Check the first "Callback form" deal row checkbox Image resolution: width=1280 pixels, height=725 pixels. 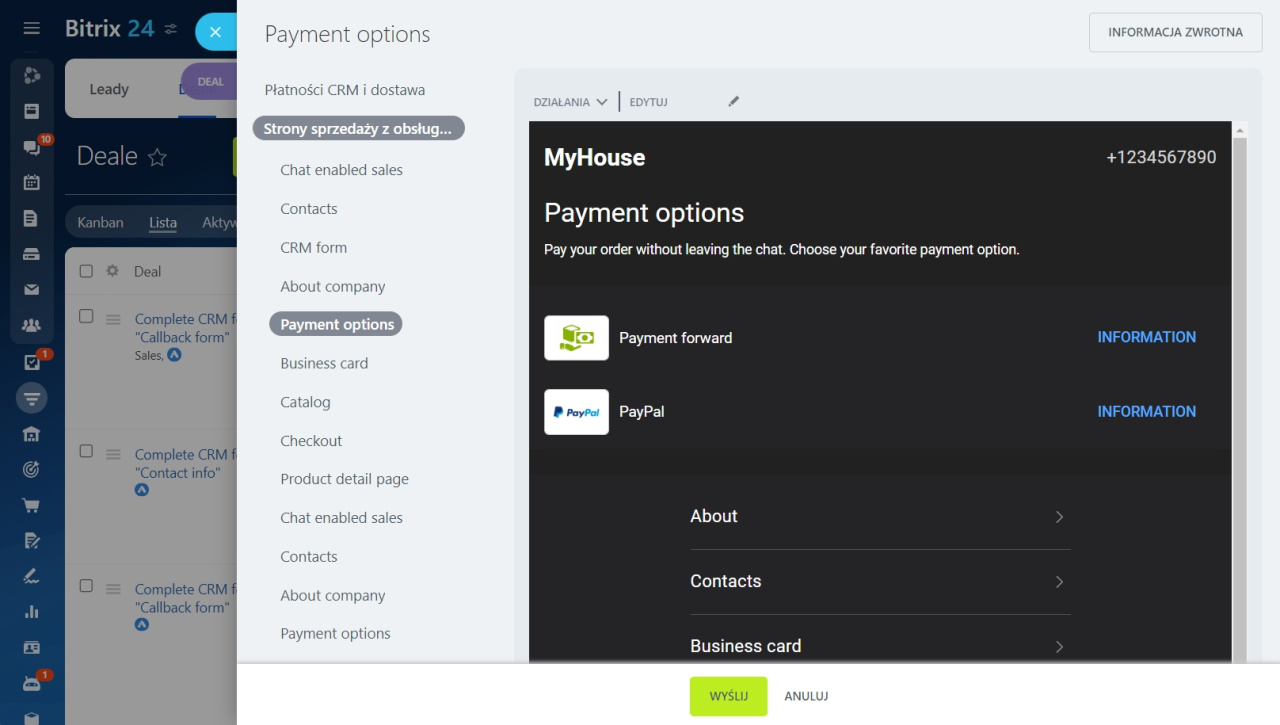[86, 317]
